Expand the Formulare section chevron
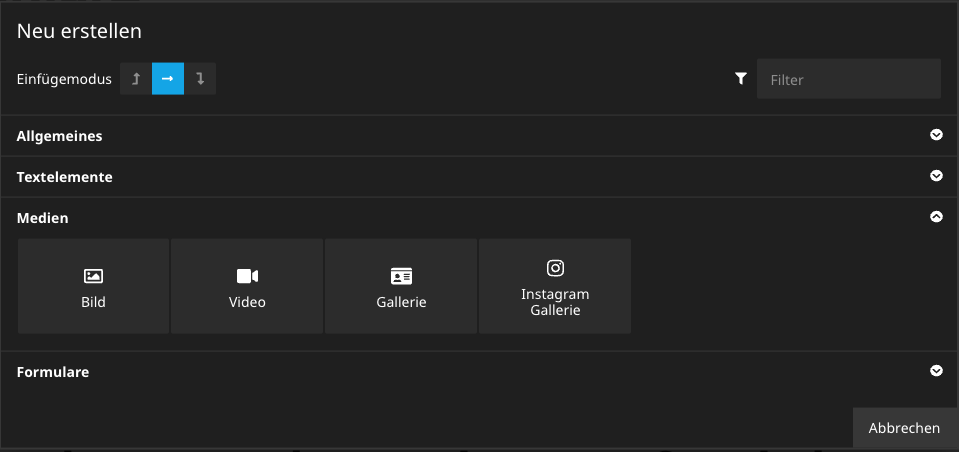The image size is (959, 452). (936, 371)
